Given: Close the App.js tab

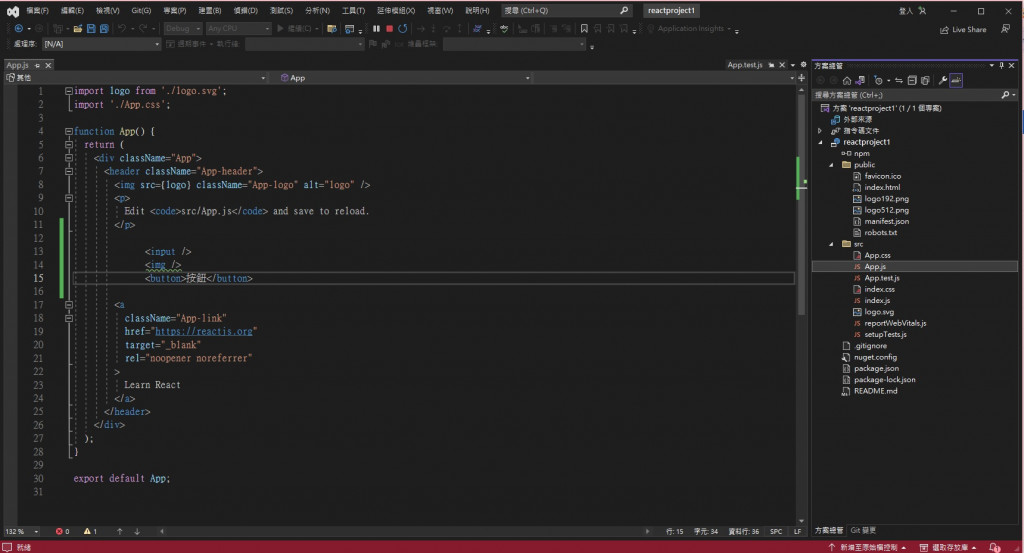Looking at the screenshot, I should (x=48, y=65).
